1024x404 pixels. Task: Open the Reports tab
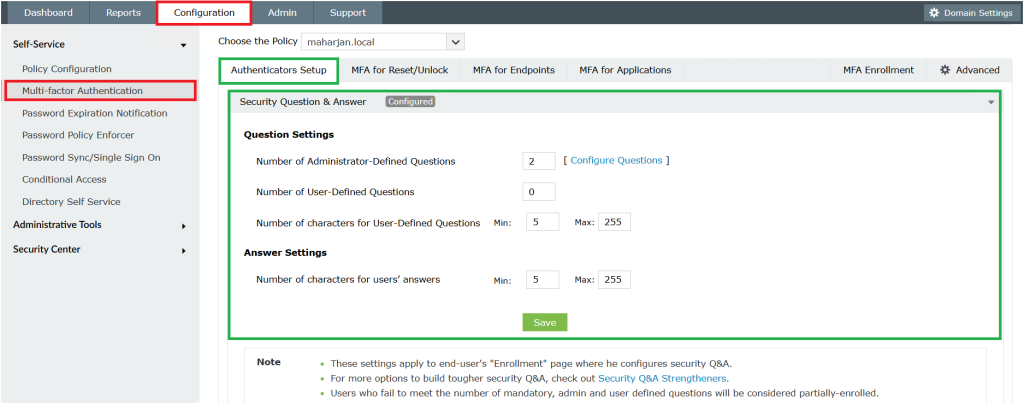coord(123,13)
